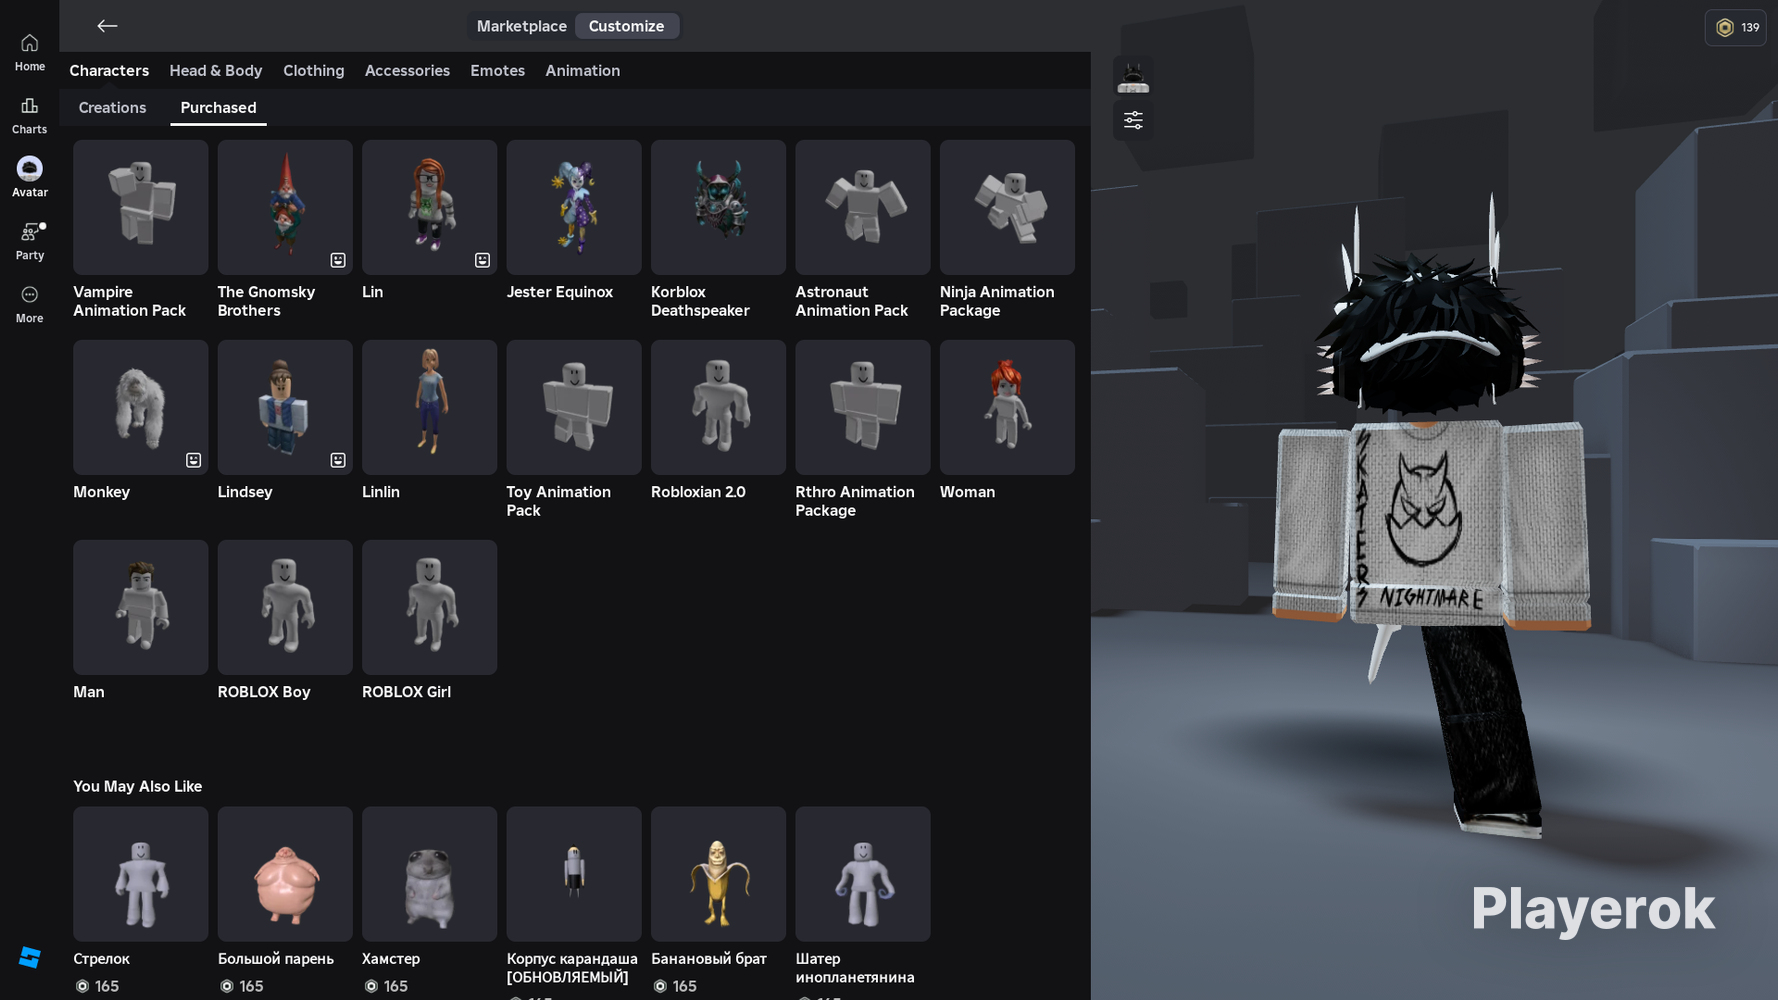Click the bundle badge on Lindsey
Screen dimensions: 1778x1000
(338, 460)
